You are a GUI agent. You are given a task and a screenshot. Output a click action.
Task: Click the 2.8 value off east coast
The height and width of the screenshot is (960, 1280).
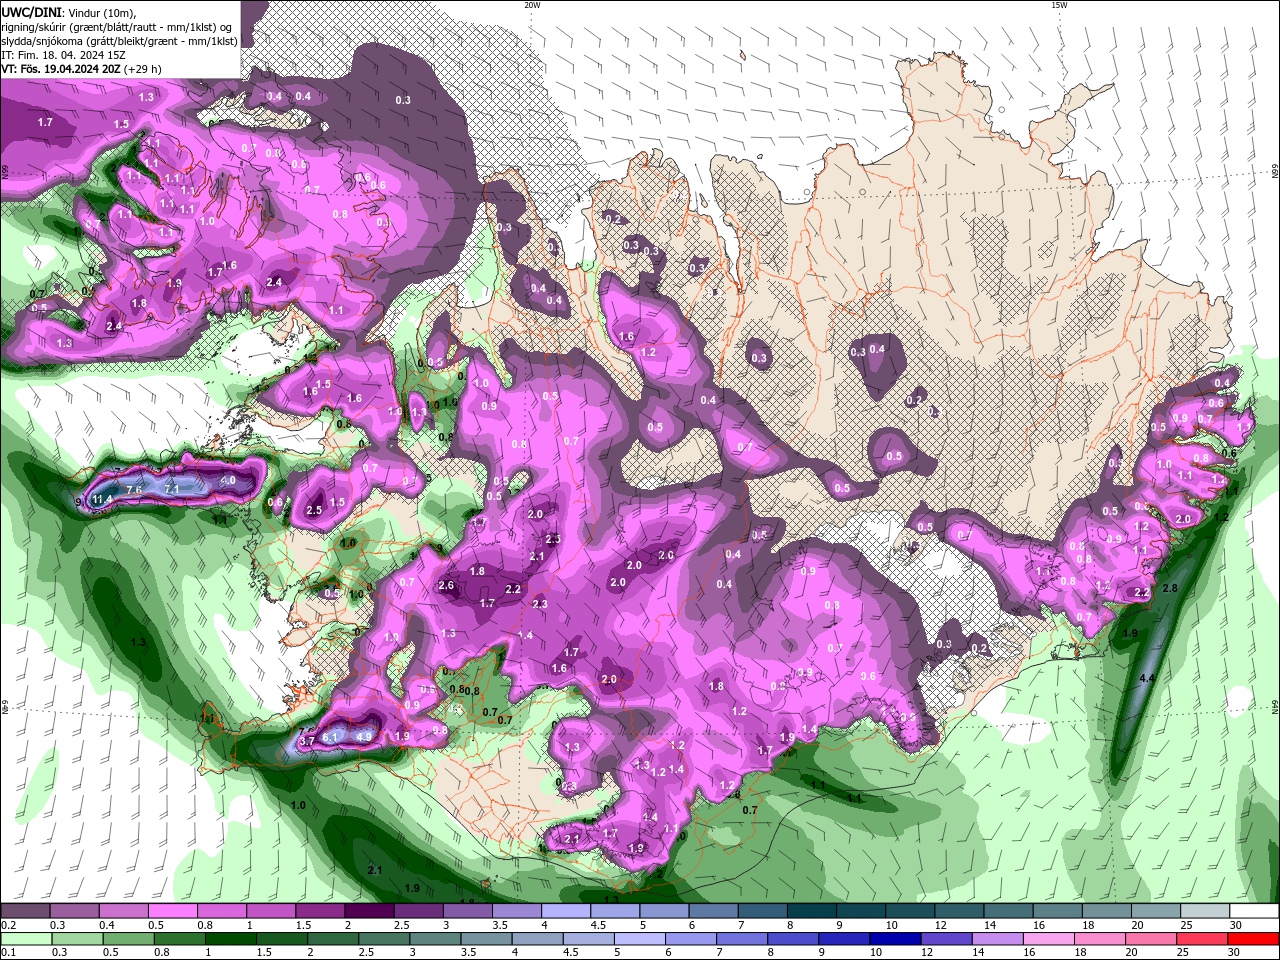1171,588
